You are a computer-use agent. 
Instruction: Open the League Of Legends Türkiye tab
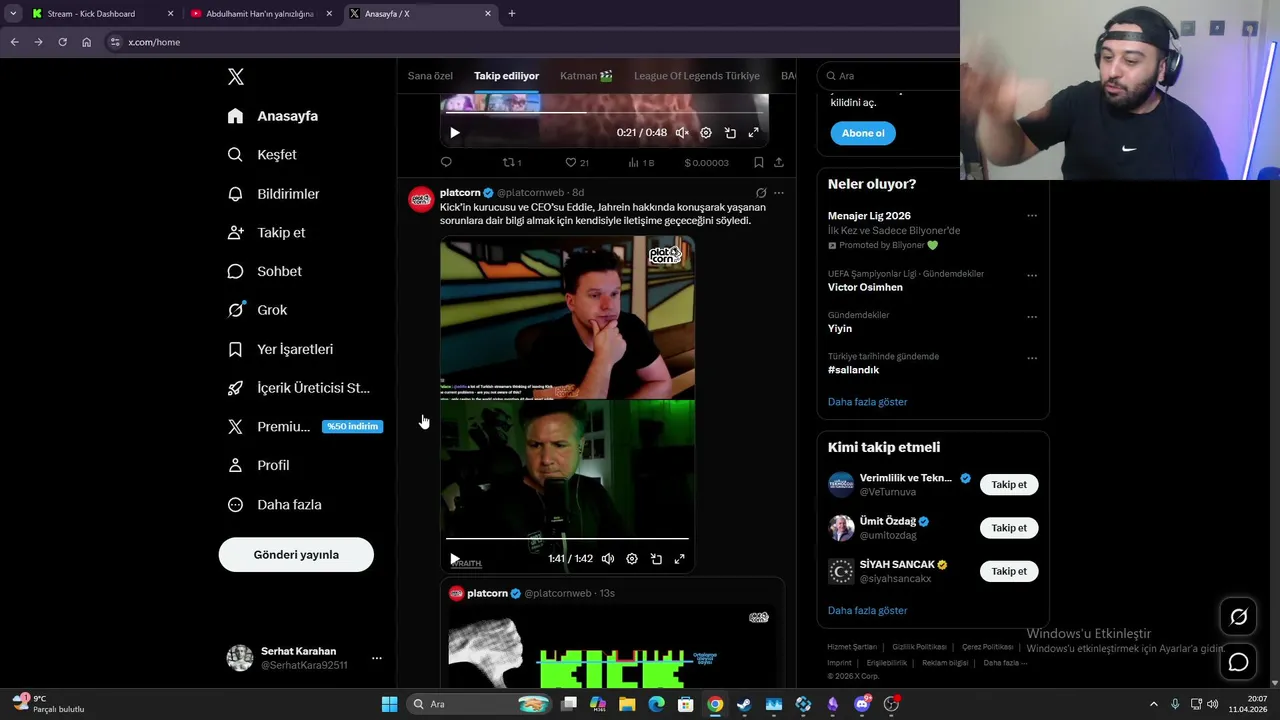point(697,76)
